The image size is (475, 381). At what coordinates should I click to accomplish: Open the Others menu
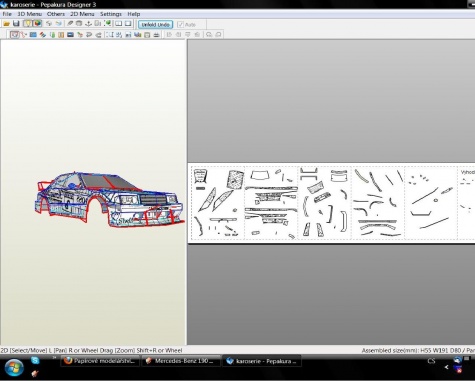coord(56,14)
